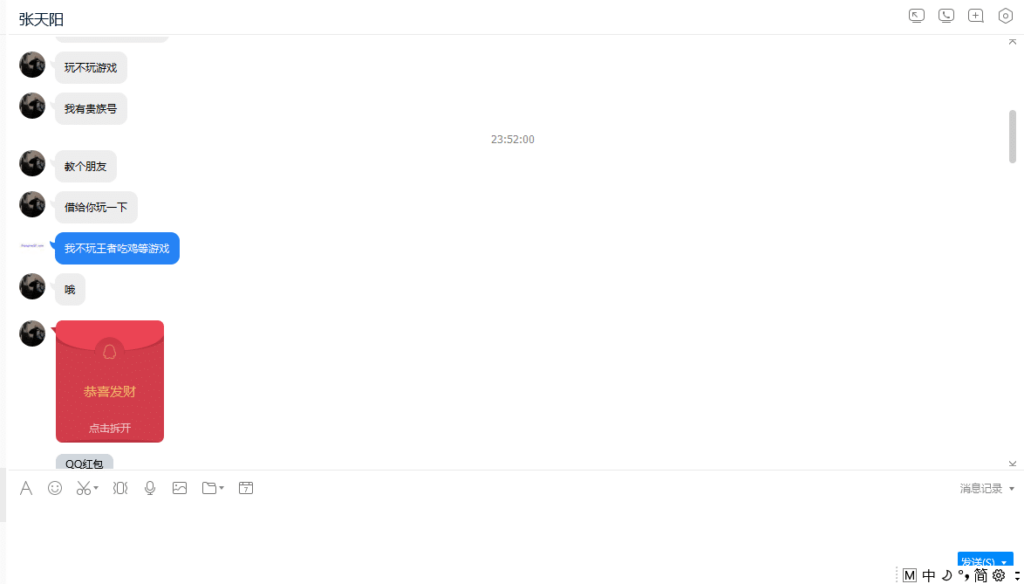
Task: Select the screenshot scissors tool
Action: pyautogui.click(x=84, y=488)
